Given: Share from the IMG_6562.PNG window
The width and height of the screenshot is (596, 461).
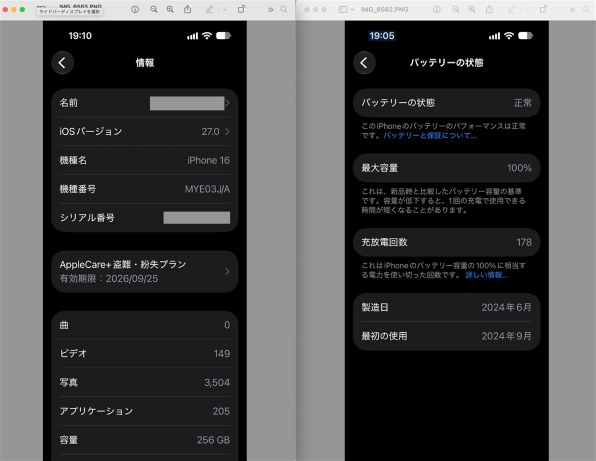Looking at the screenshot, I should 490,9.
